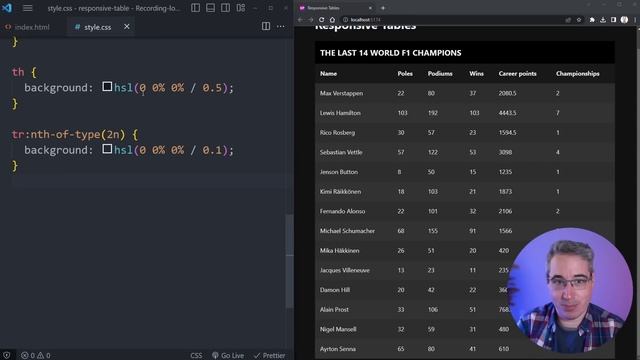
Task: Click the errors and warnings status item
Action: (x=36, y=356)
